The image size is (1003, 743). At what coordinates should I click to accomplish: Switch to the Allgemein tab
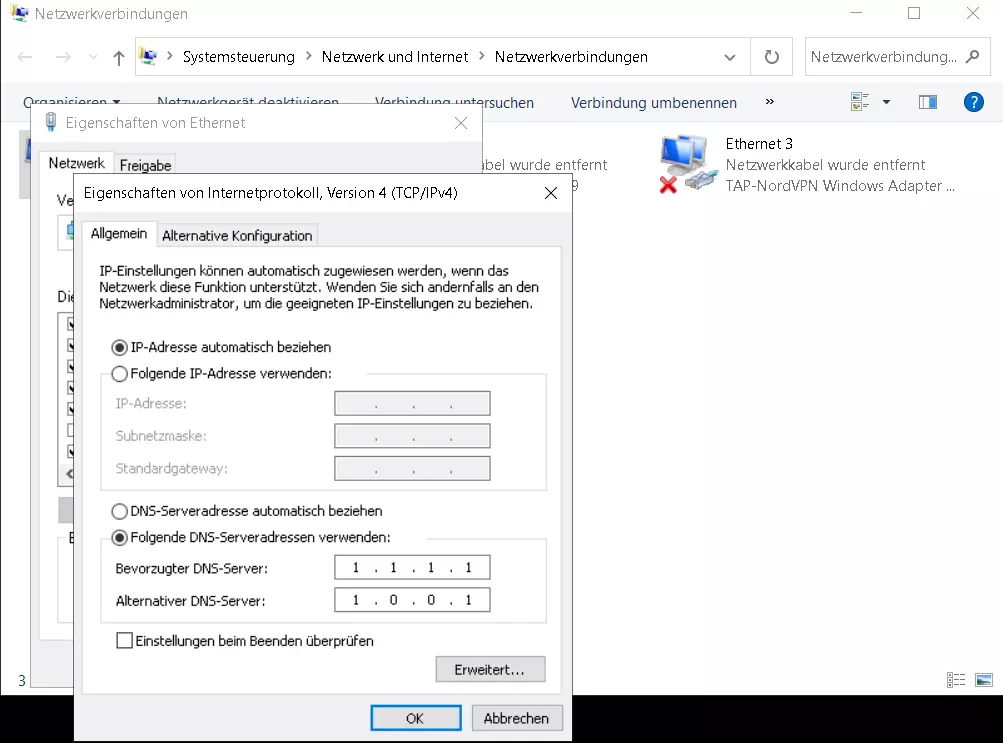tap(119, 233)
